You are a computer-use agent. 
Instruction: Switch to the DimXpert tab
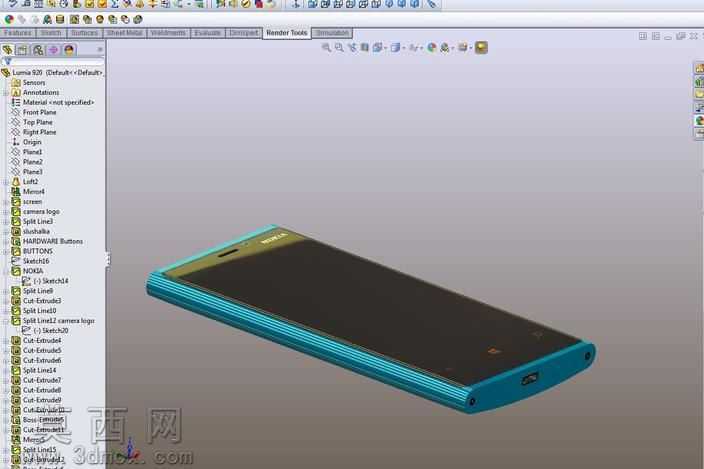tap(244, 33)
